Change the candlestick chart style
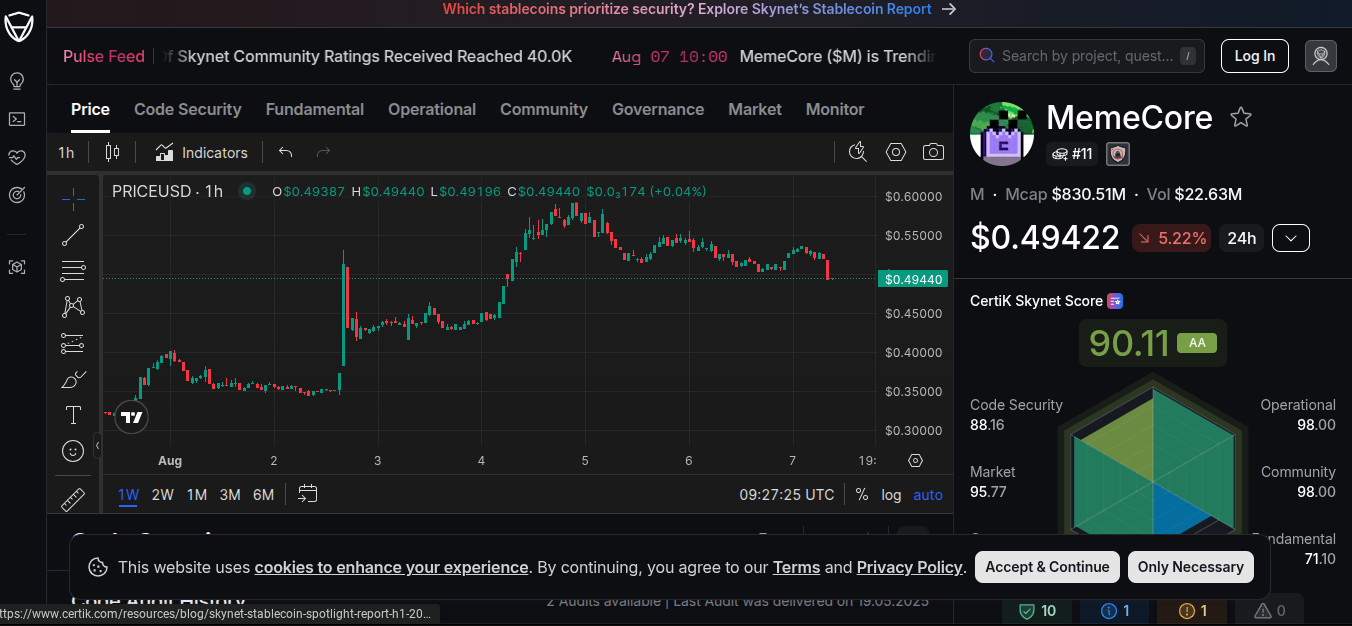Image resolution: width=1352 pixels, height=626 pixels. pyautogui.click(x=112, y=152)
